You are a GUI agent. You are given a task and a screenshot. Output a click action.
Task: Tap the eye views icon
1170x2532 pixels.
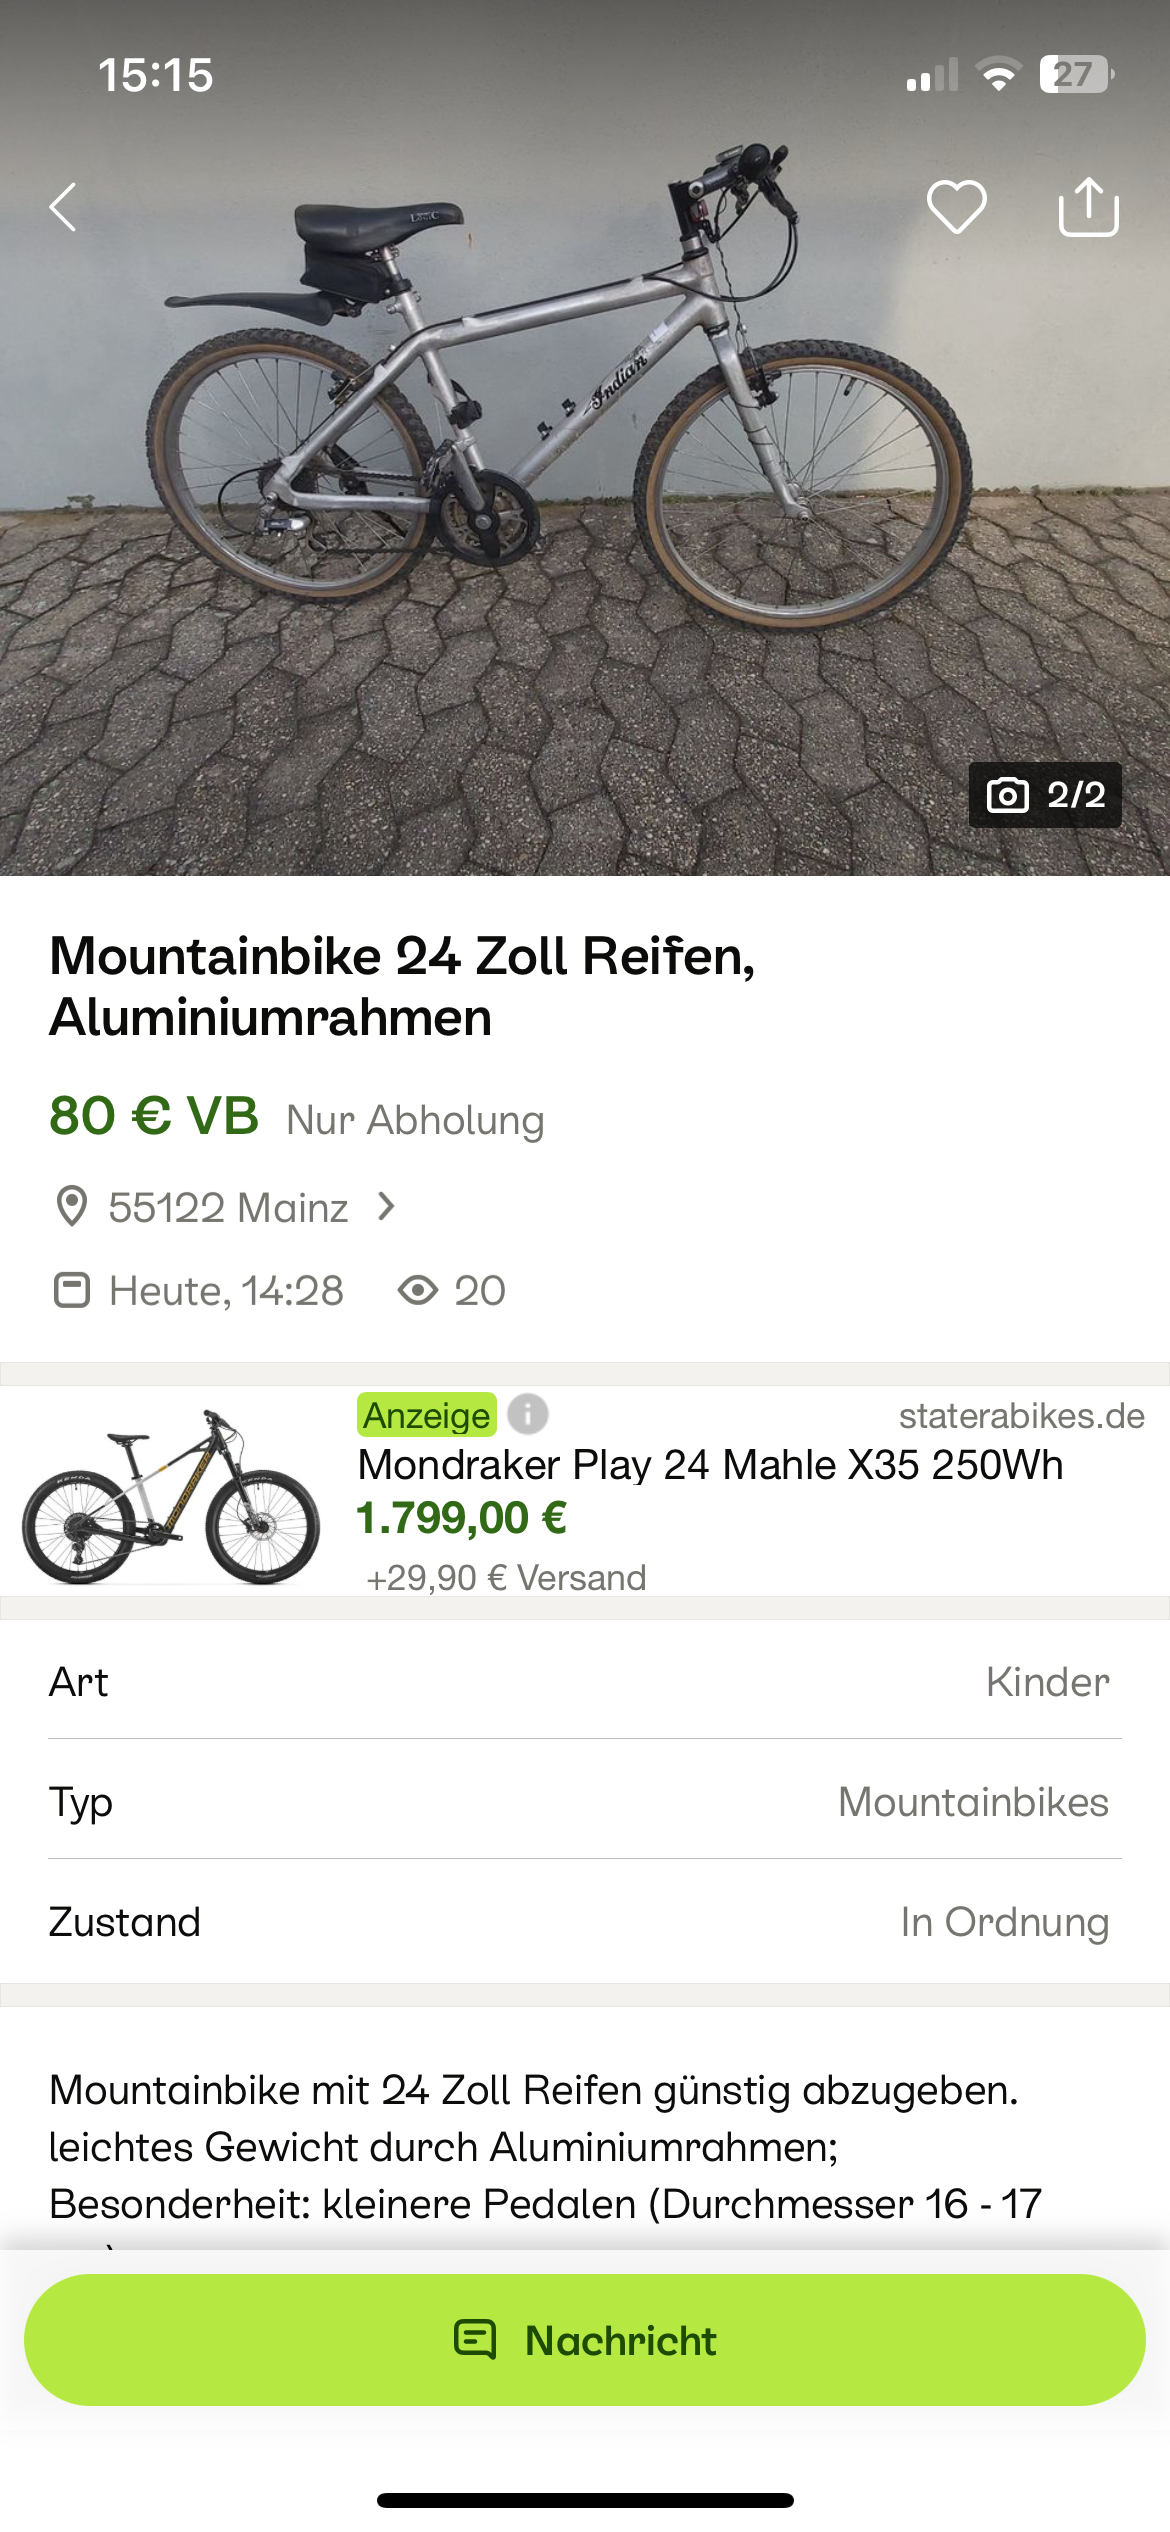pos(418,1290)
